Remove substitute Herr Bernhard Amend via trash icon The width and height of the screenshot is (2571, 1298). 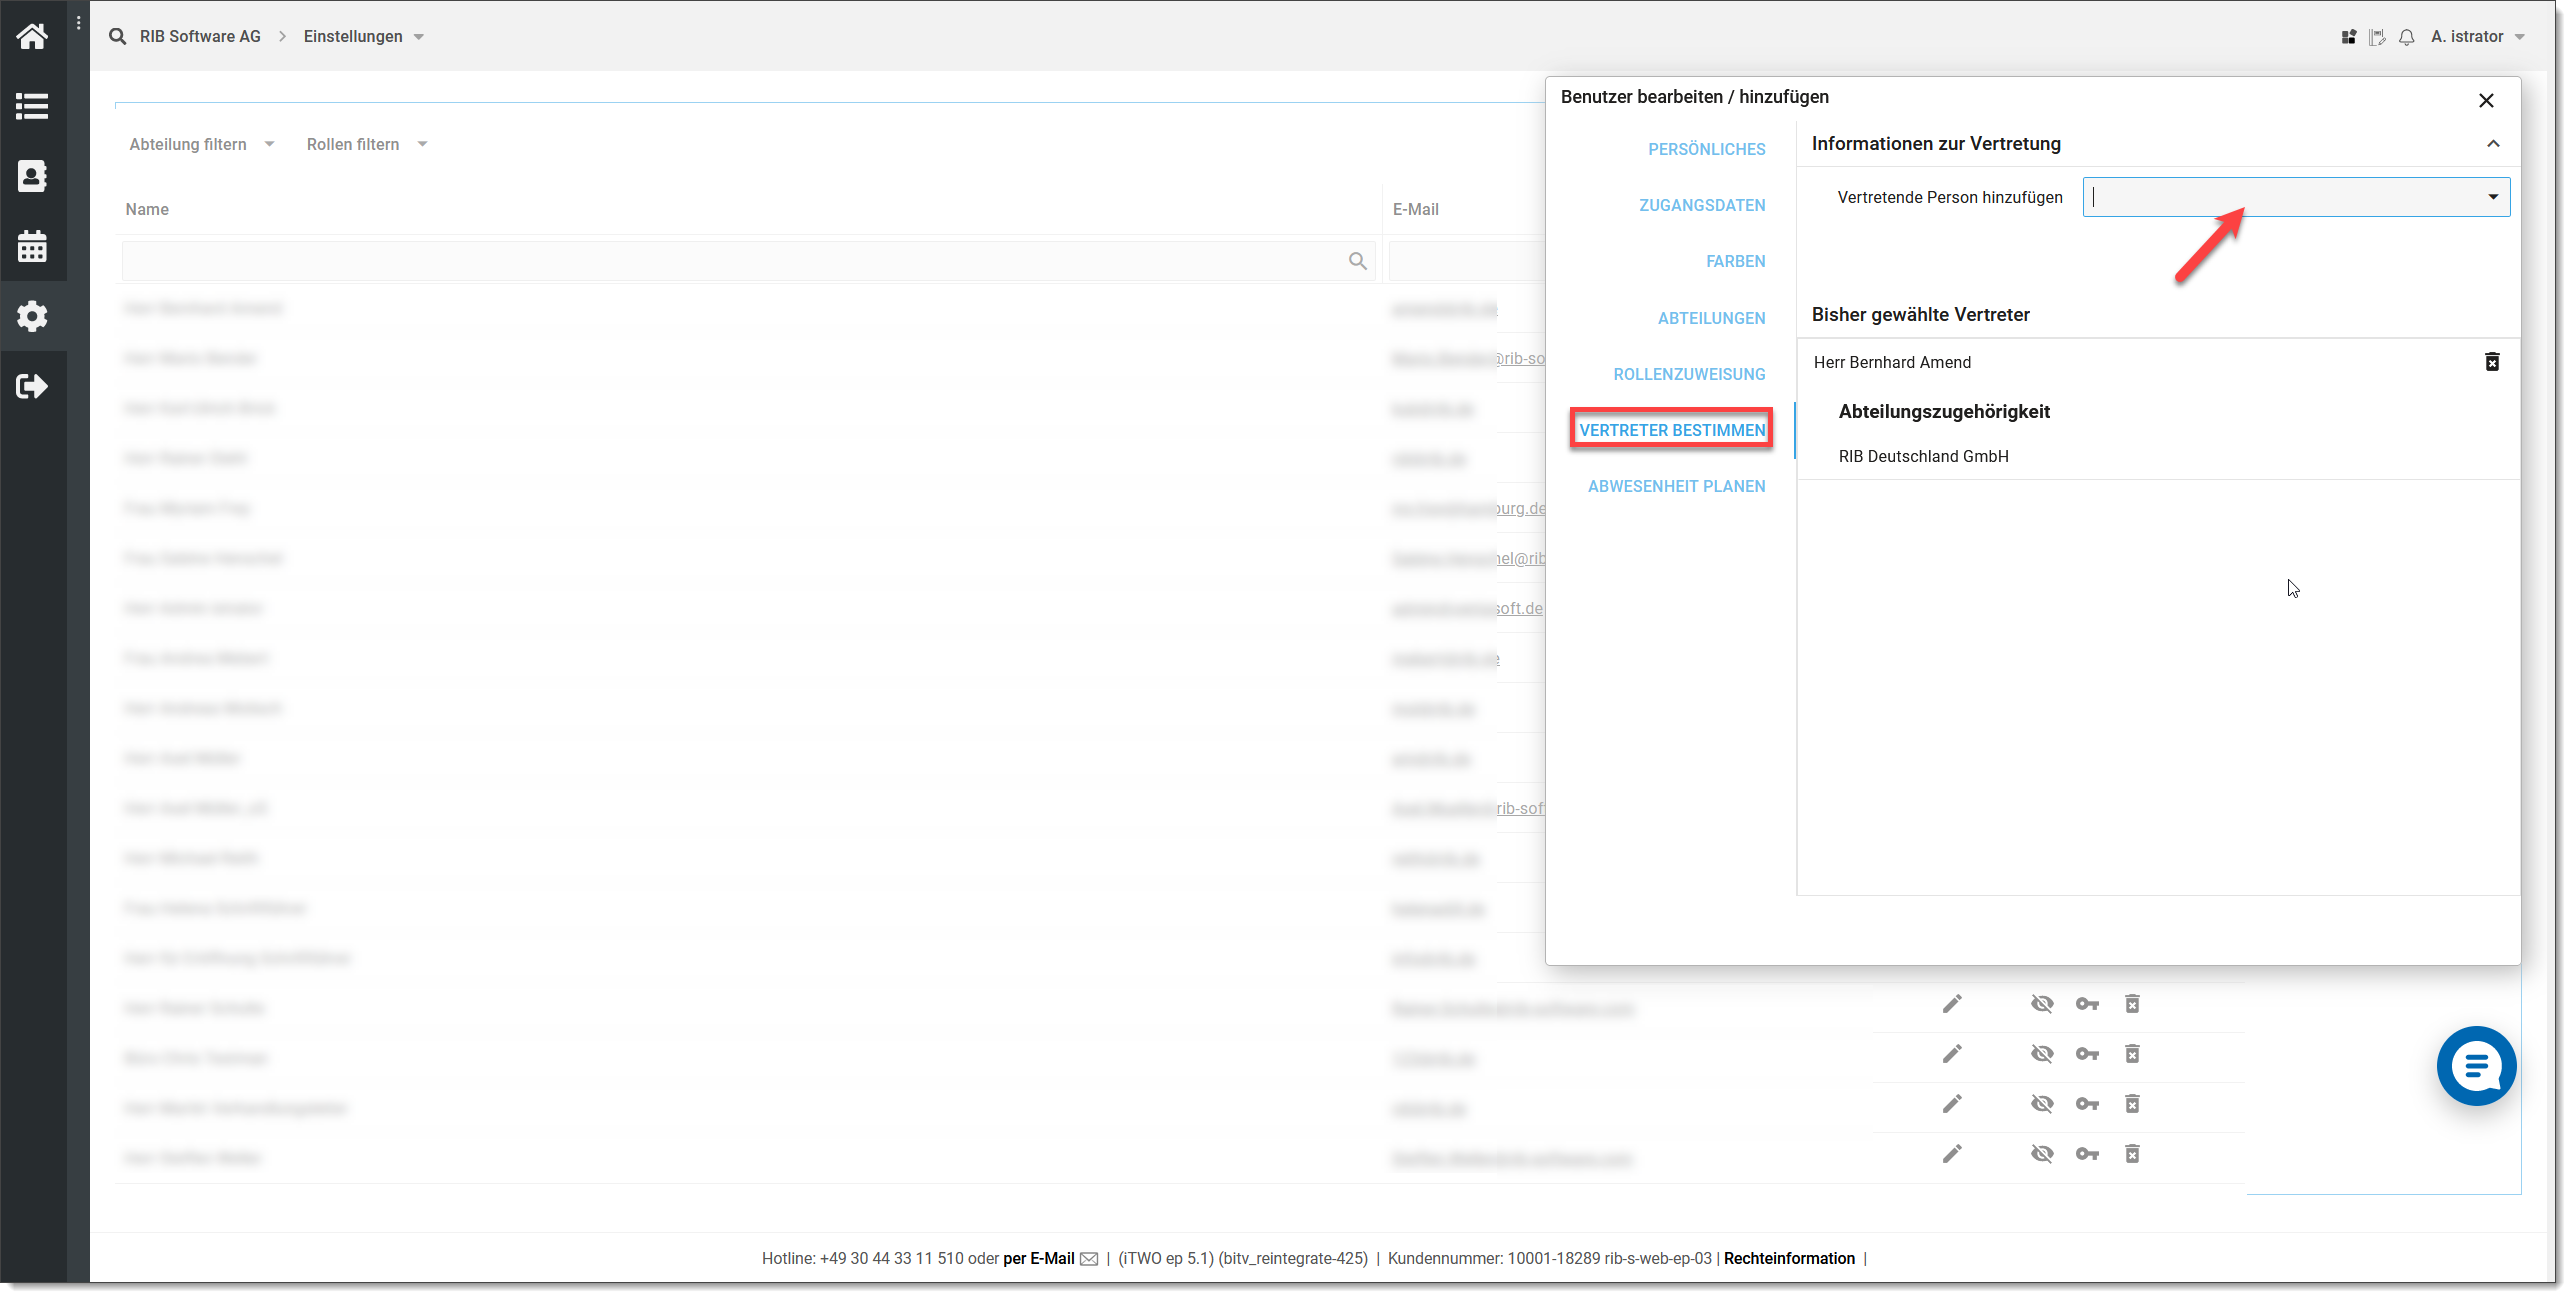click(x=2492, y=362)
